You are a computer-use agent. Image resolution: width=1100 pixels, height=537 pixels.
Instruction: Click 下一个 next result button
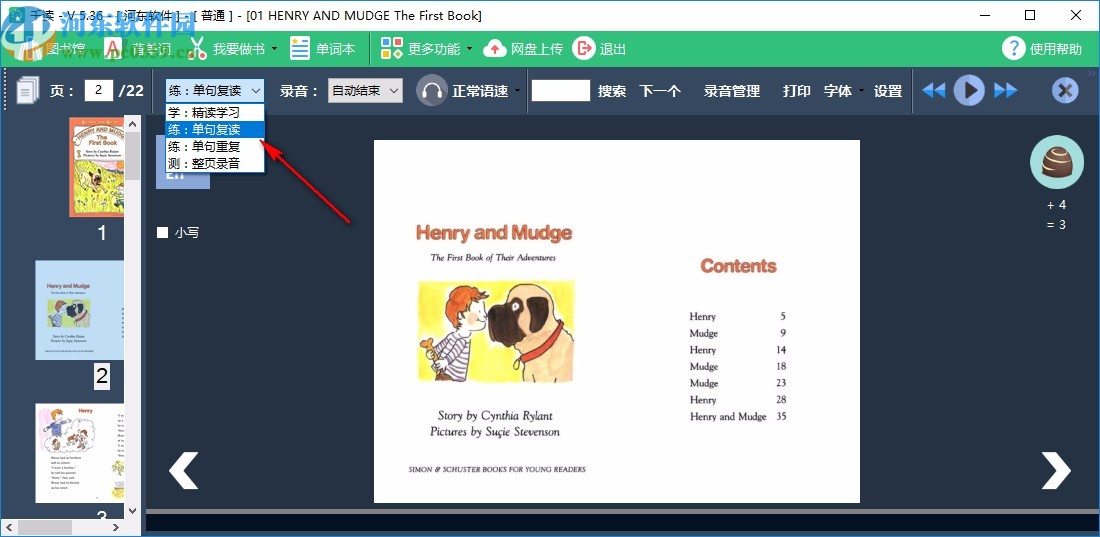[660, 91]
